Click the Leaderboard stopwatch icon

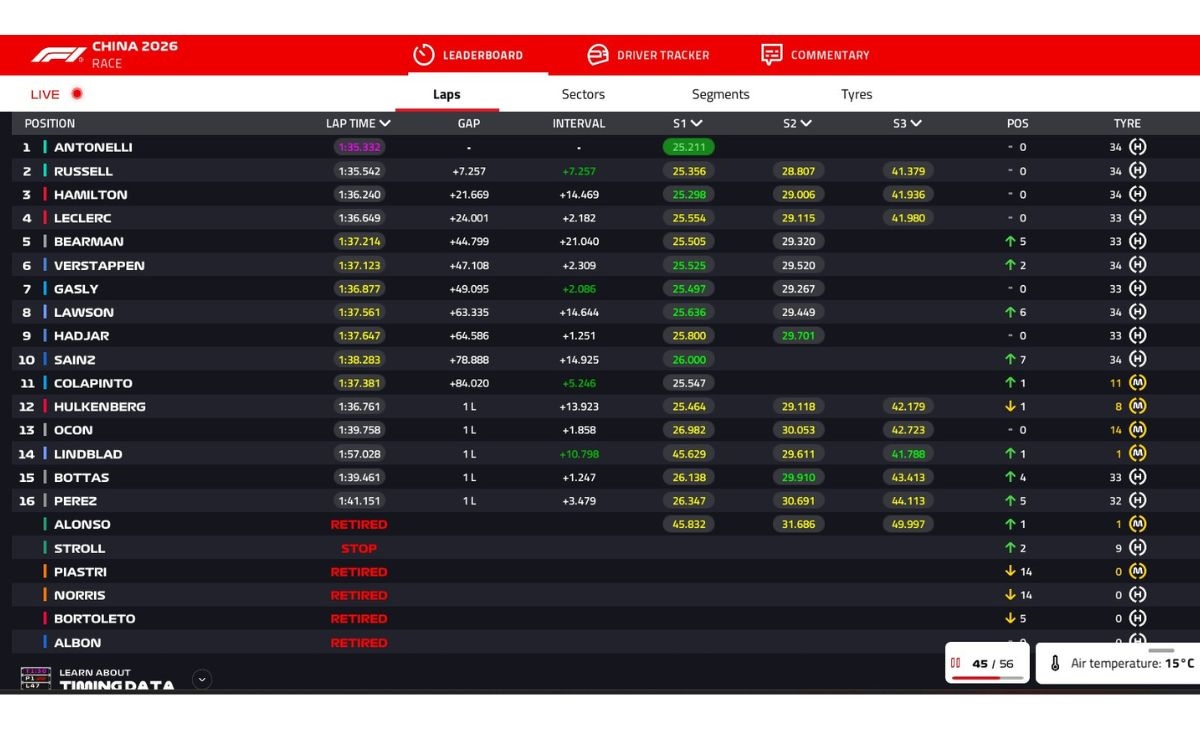pyautogui.click(x=424, y=55)
